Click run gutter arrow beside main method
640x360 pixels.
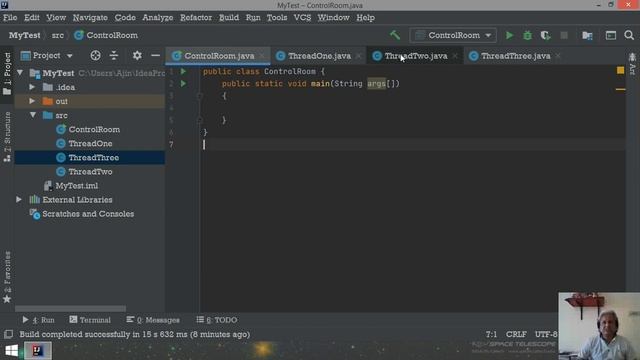(183, 84)
